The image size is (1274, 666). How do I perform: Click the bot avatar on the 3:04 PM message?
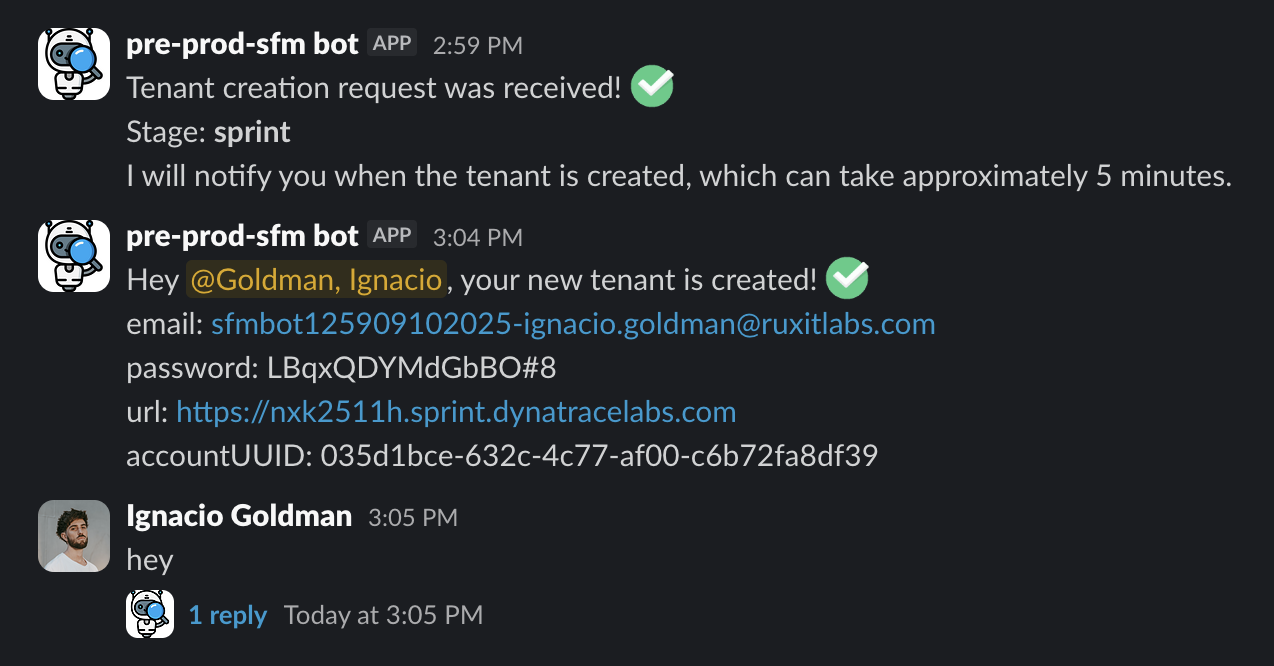[74, 256]
